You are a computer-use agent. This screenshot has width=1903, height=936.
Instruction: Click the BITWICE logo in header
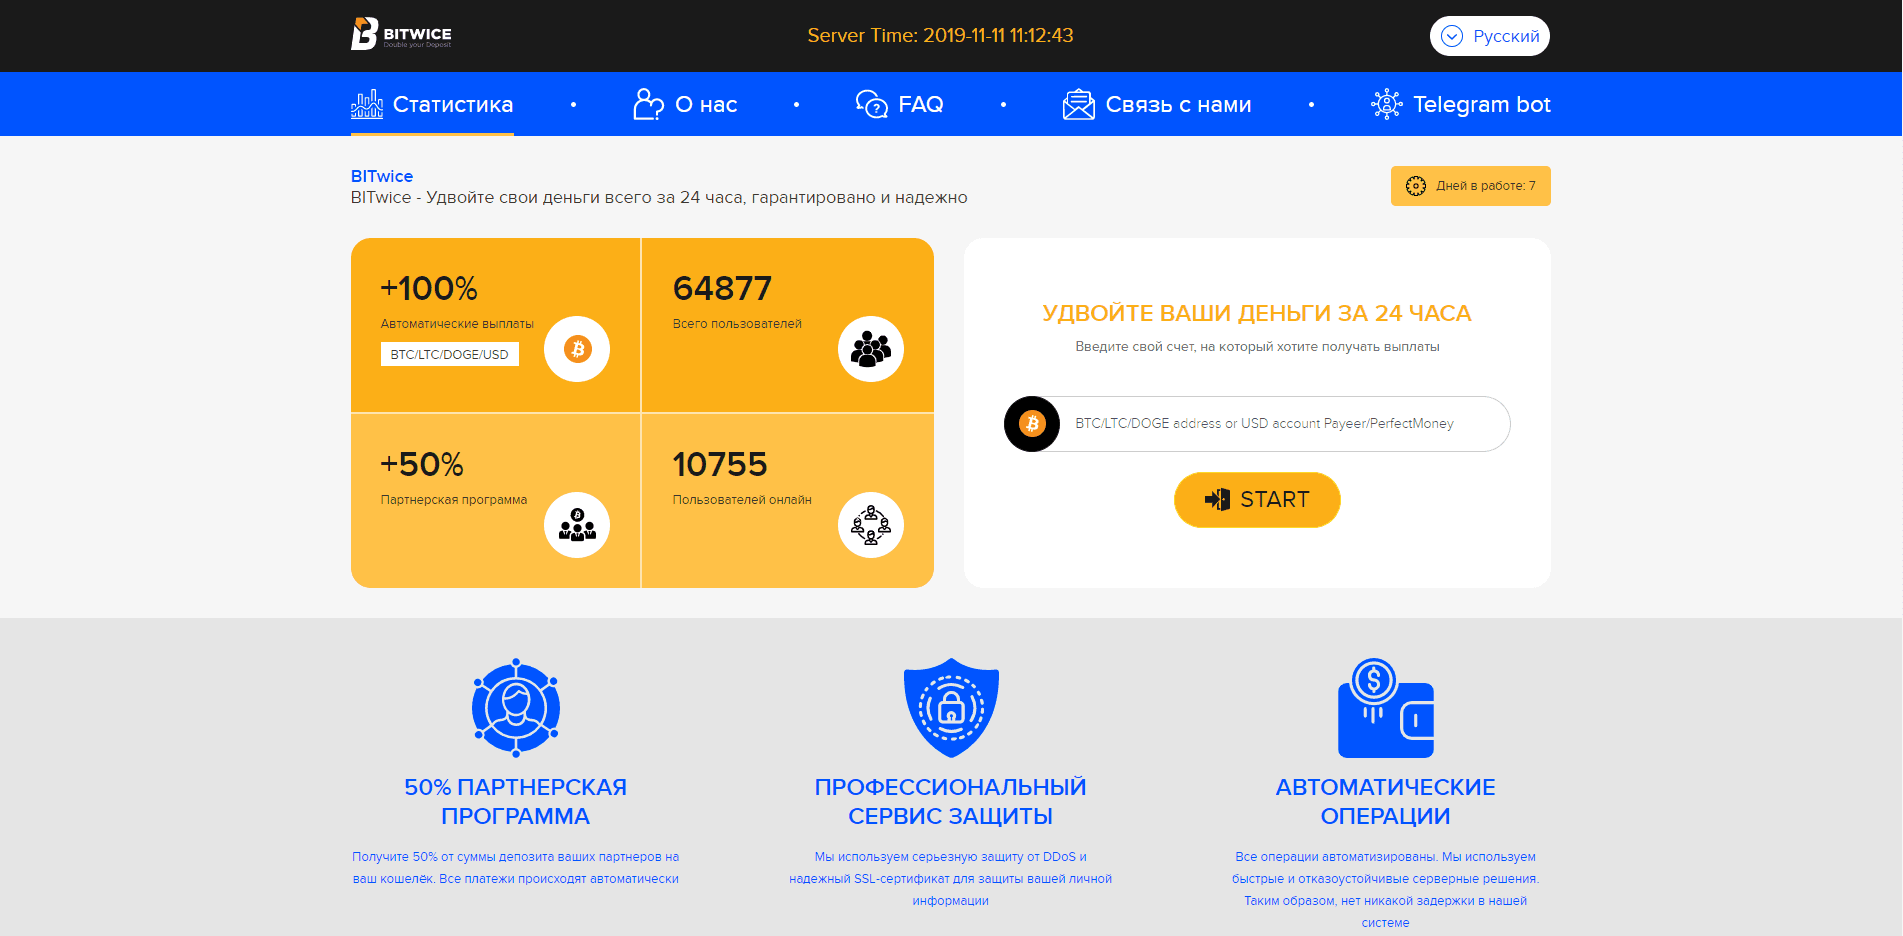401,35
